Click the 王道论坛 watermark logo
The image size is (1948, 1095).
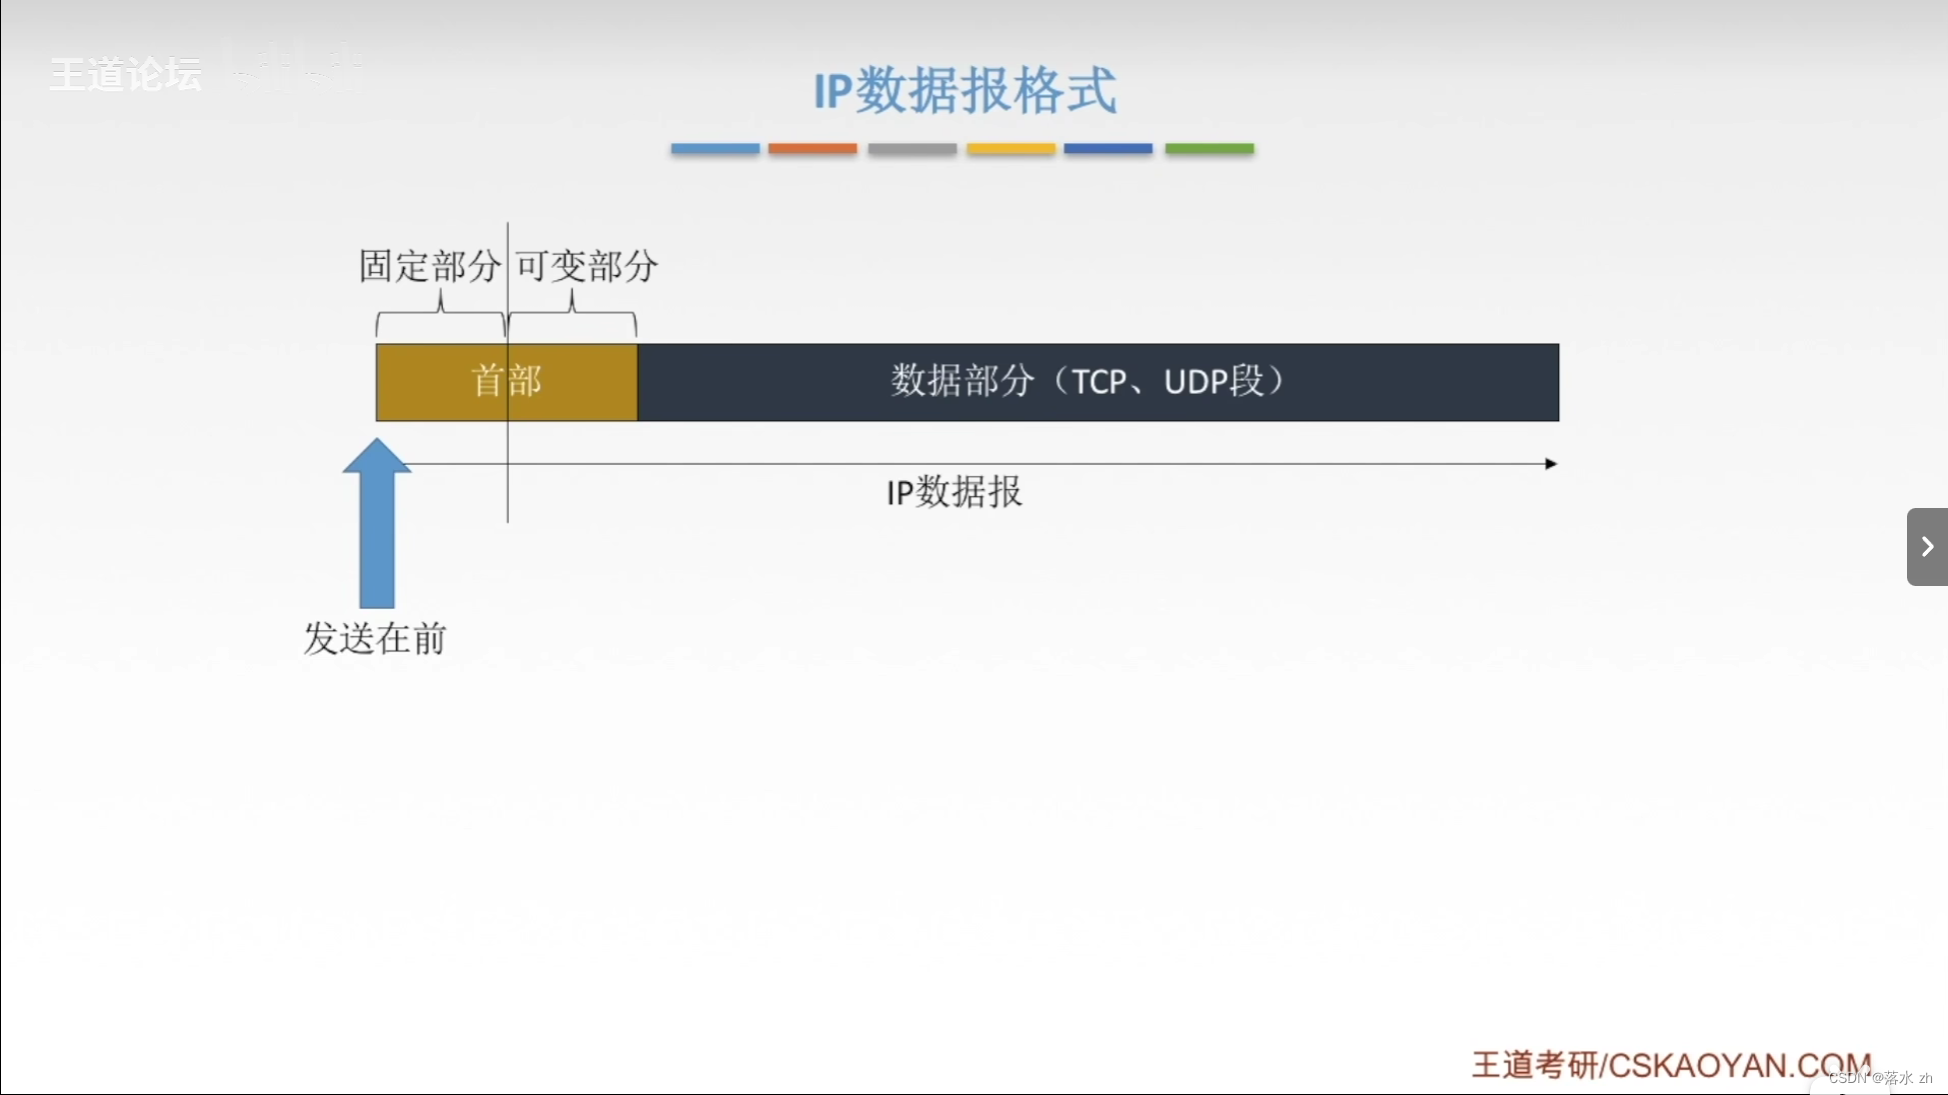click(124, 74)
